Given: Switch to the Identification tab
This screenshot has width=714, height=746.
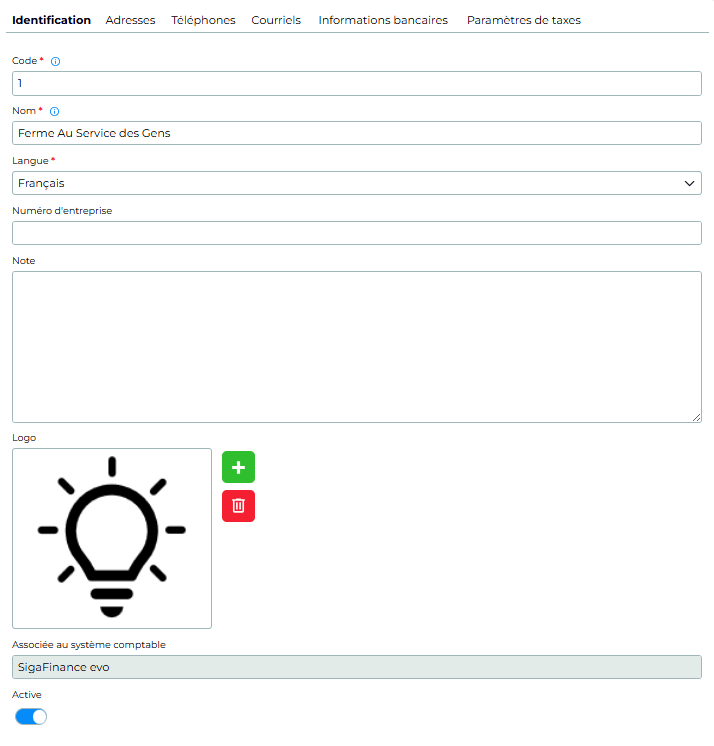Looking at the screenshot, I should click(x=51, y=20).
